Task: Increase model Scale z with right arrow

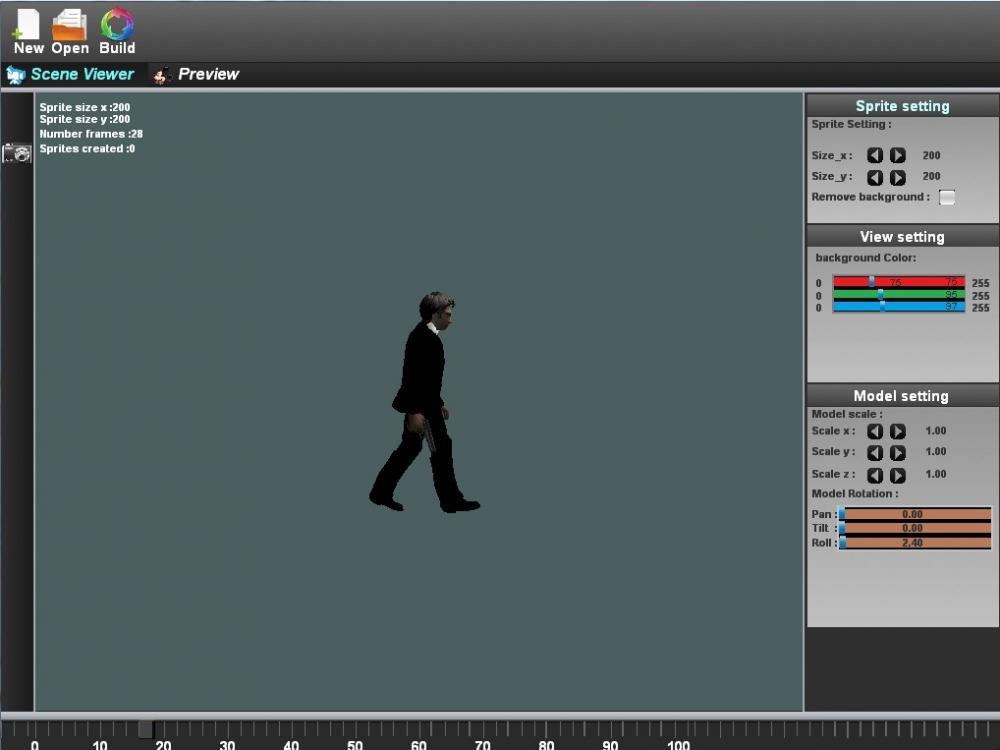Action: [898, 475]
